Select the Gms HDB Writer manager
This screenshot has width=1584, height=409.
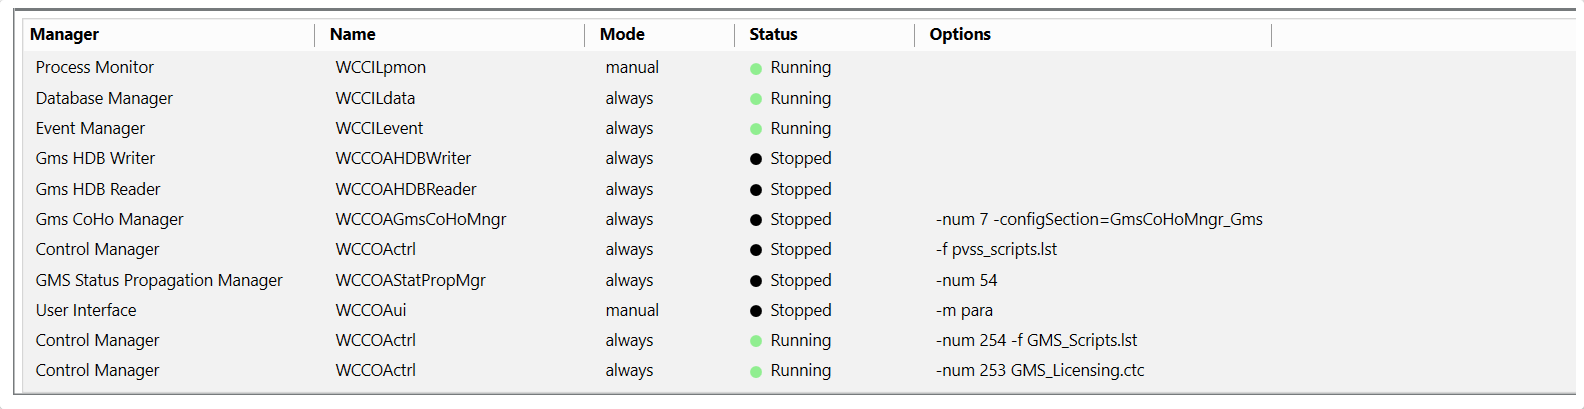pyautogui.click(x=95, y=159)
